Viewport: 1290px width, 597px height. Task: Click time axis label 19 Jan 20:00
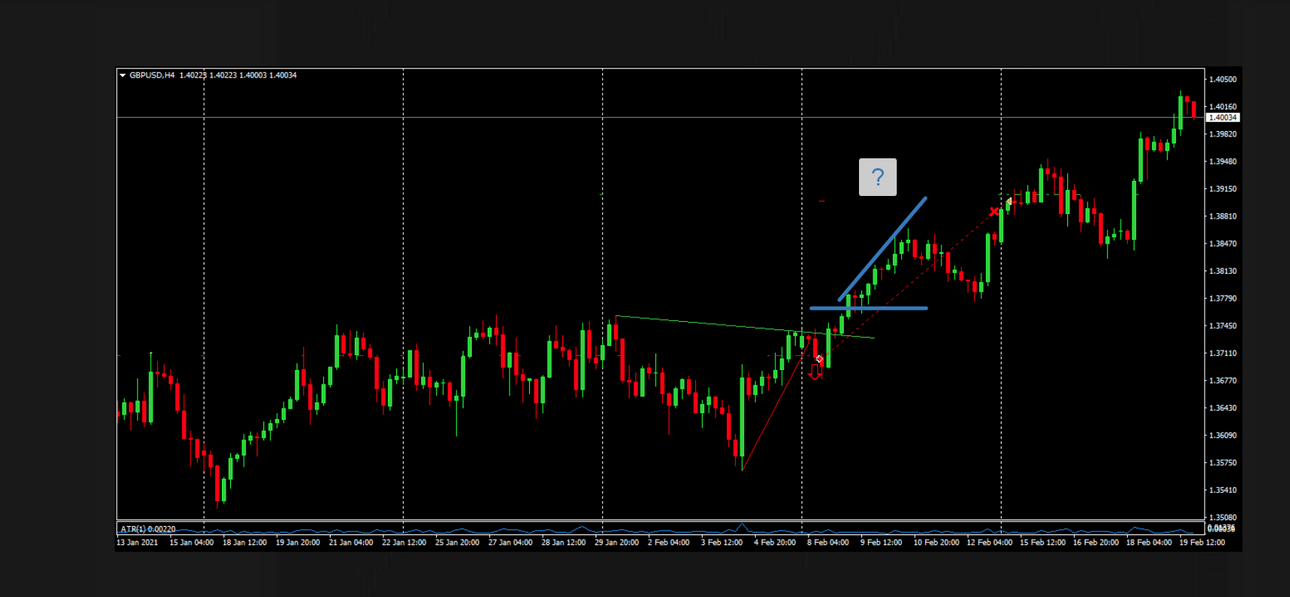coord(298,542)
